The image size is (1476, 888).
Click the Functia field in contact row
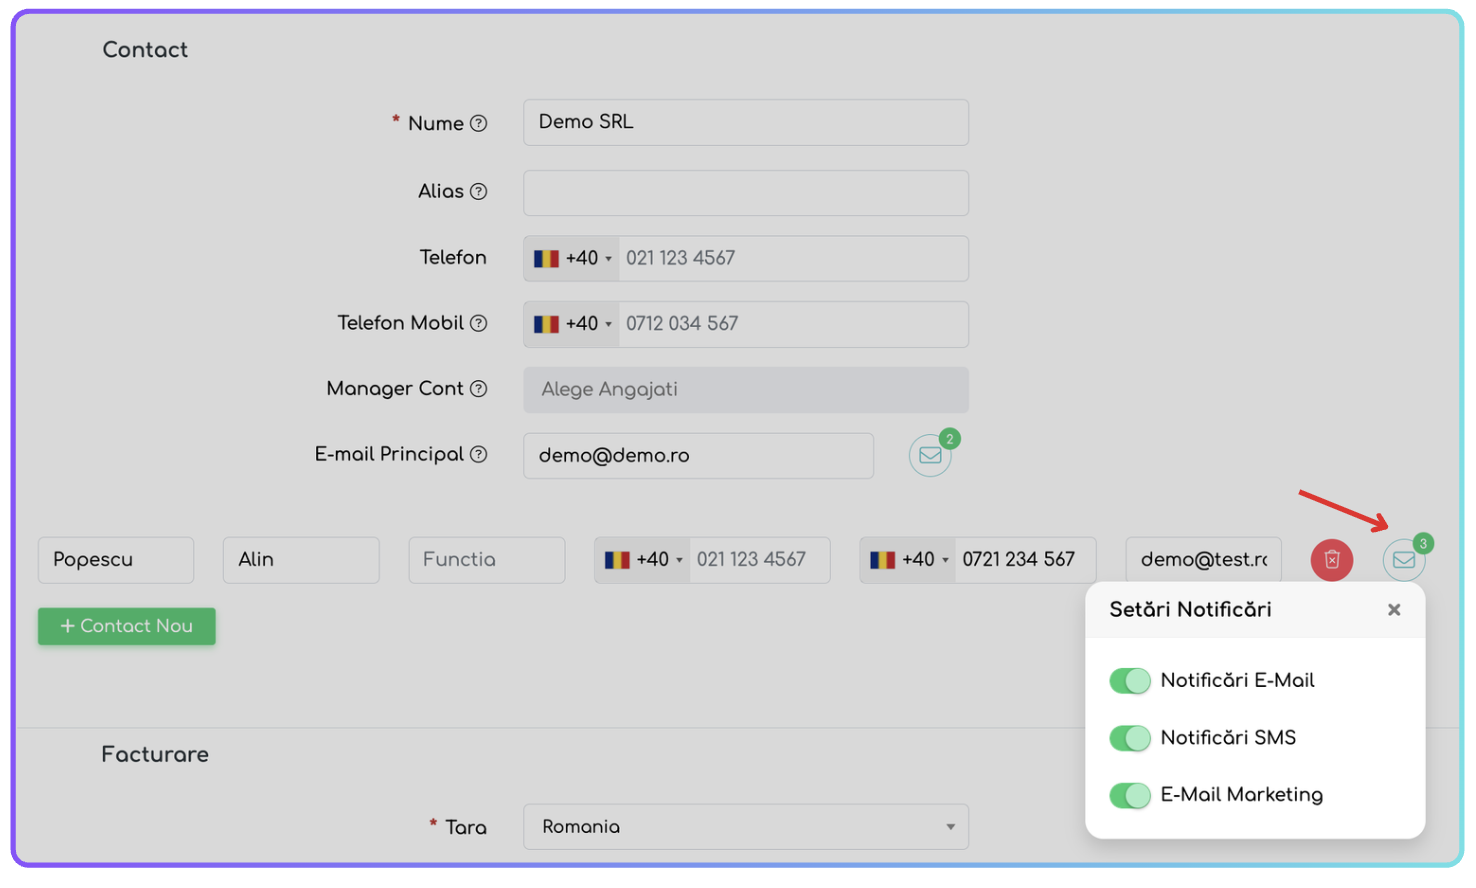[x=486, y=560]
